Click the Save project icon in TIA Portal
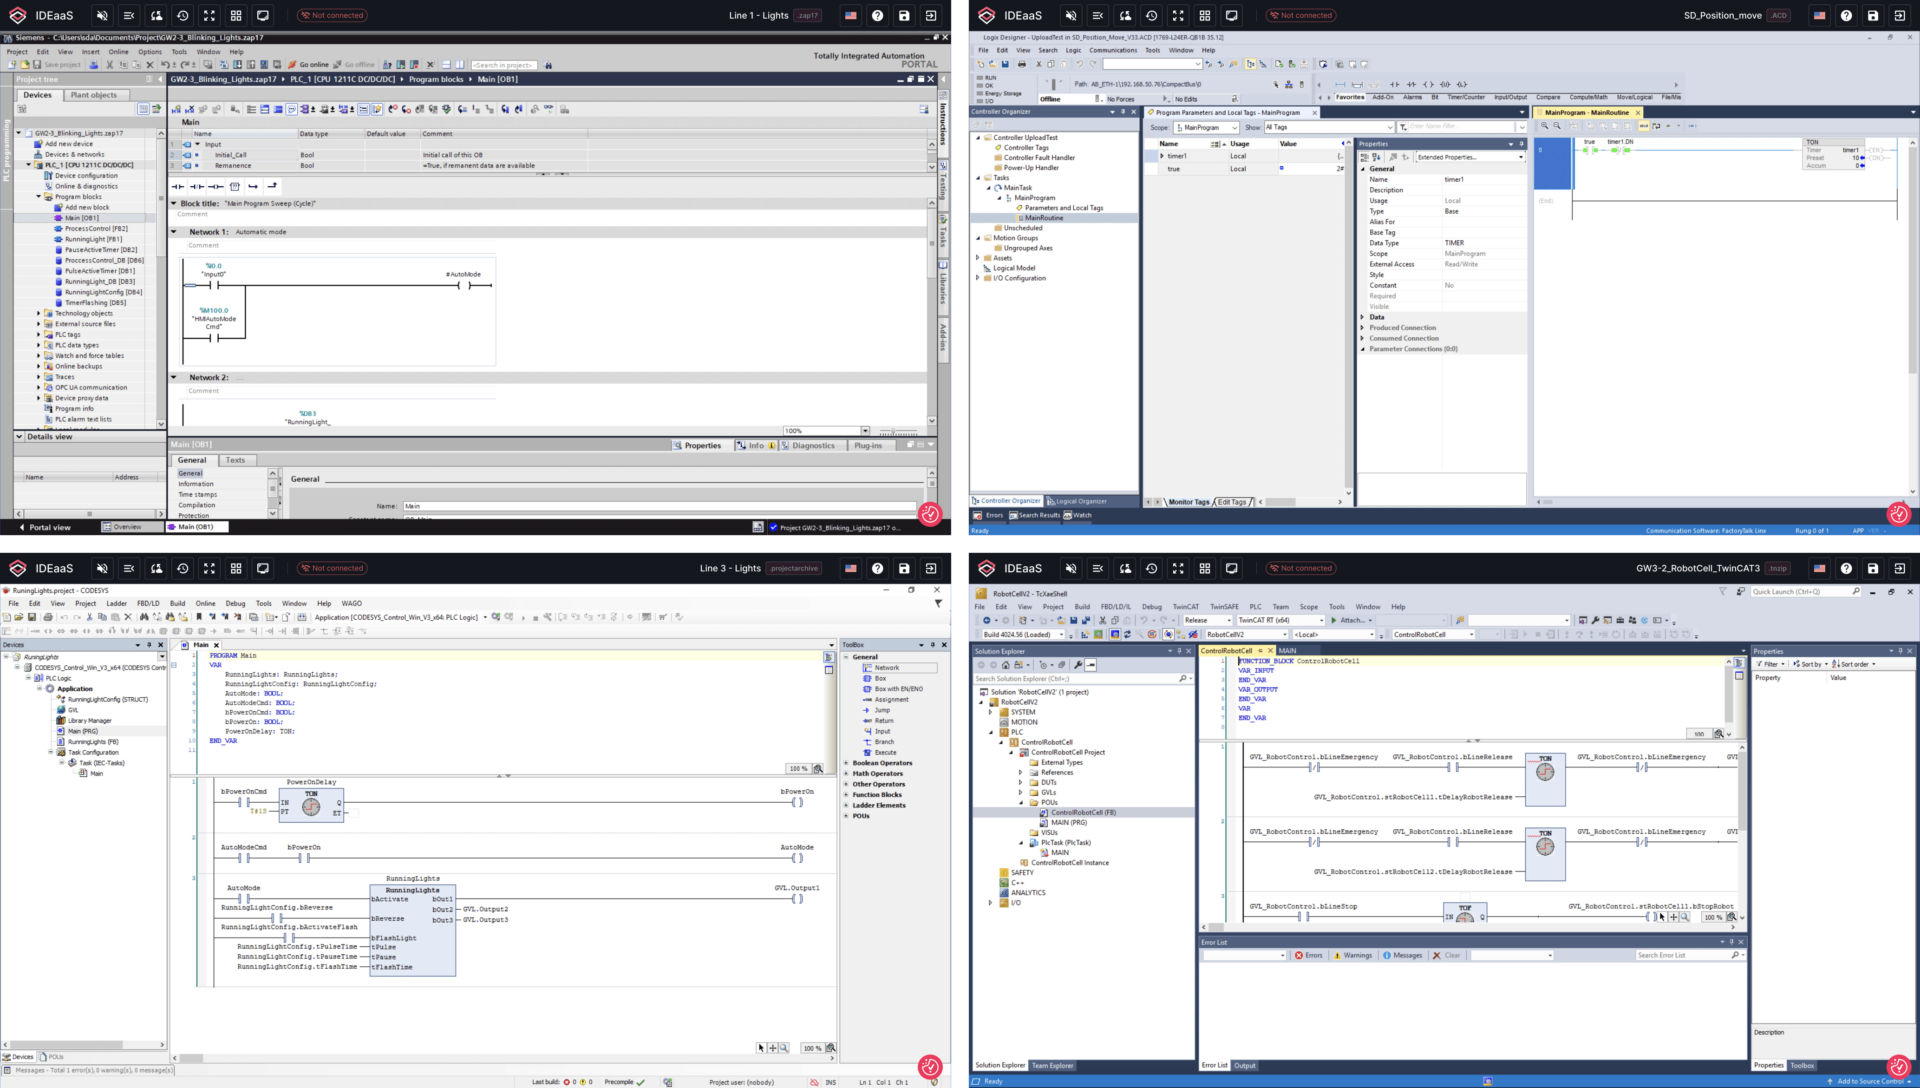The height and width of the screenshot is (1088, 1920). 38,64
